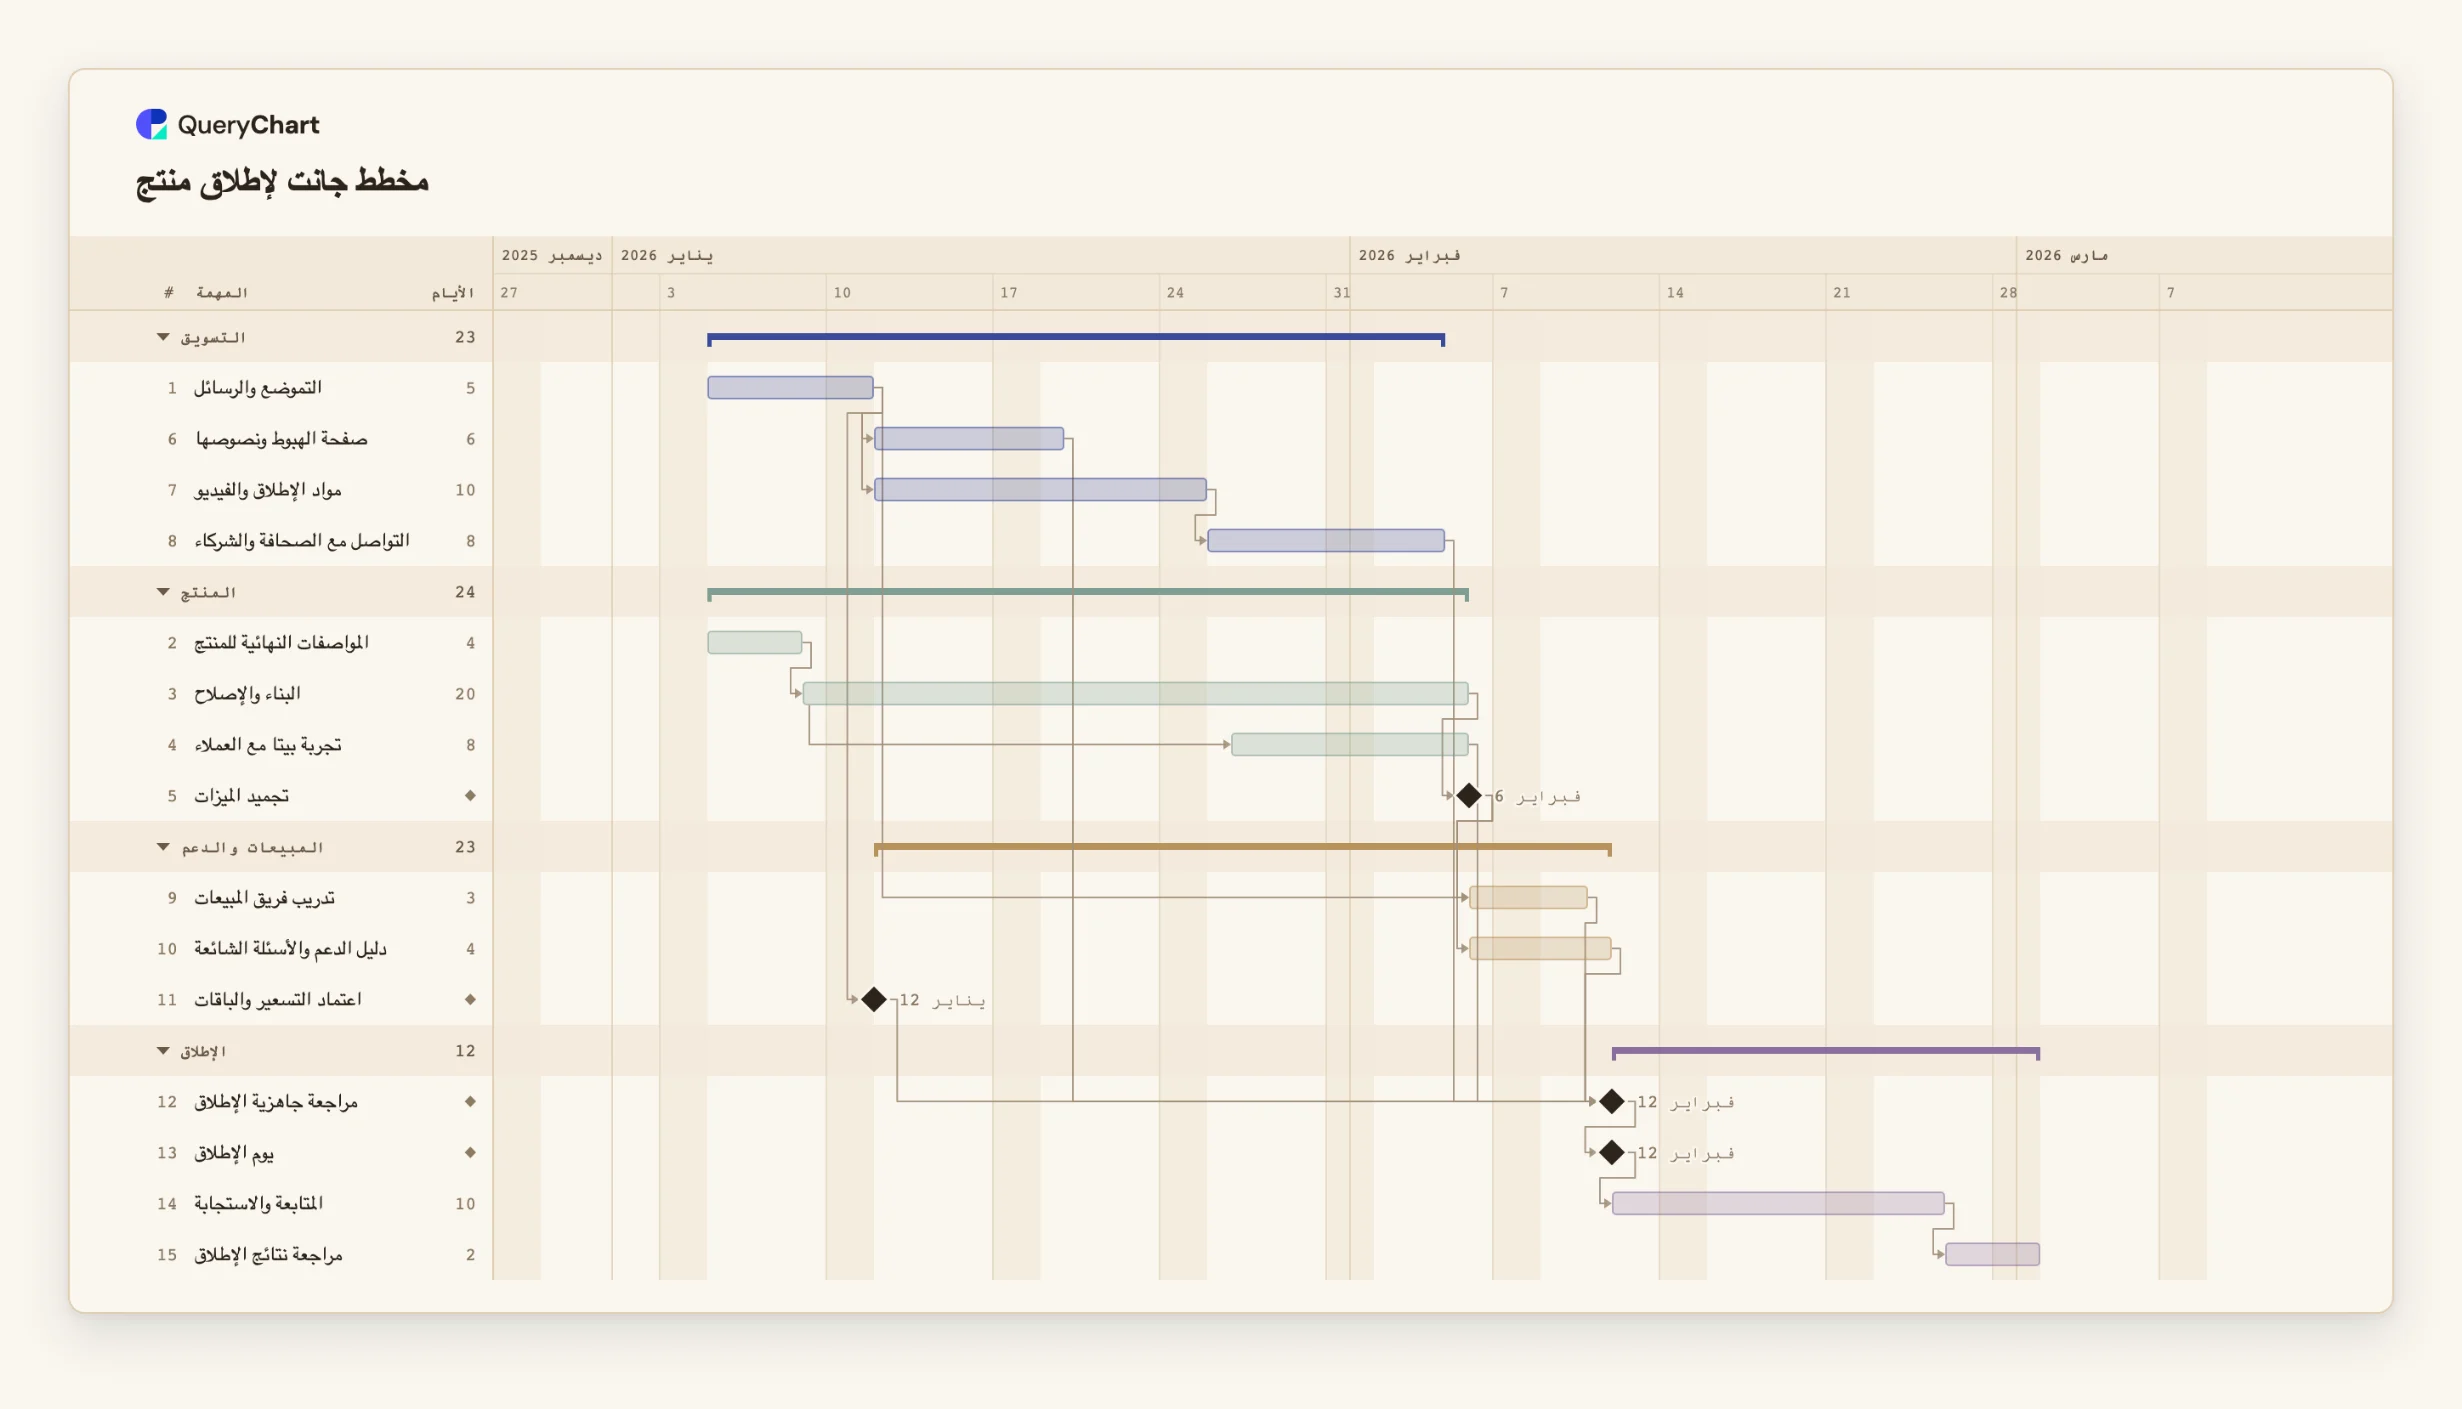Screen dimensions: 2462x1409
Task: Select the مراجعة جاهزية الإطلاق milestone diamond on the timeline
Action: pos(1611,1101)
